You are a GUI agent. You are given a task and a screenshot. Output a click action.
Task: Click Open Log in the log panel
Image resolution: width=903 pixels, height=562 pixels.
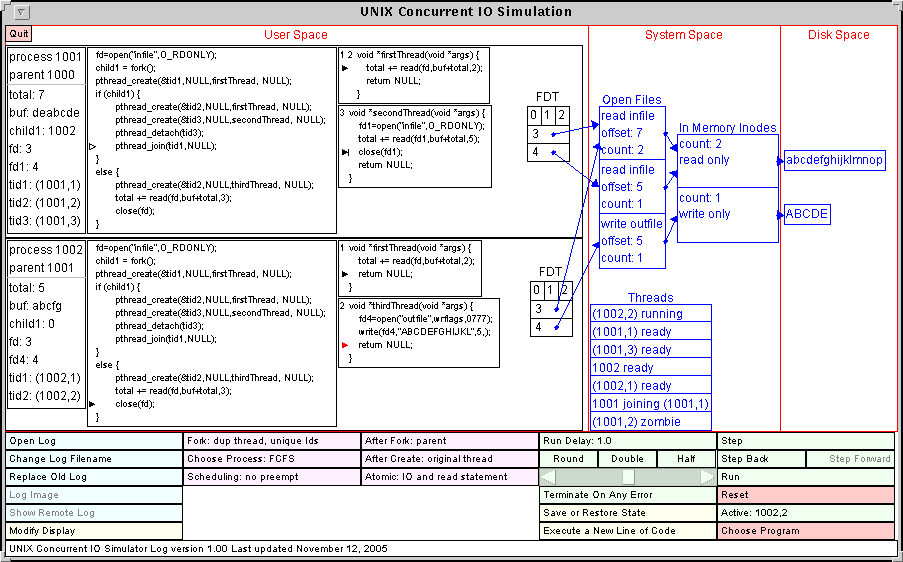pos(94,441)
